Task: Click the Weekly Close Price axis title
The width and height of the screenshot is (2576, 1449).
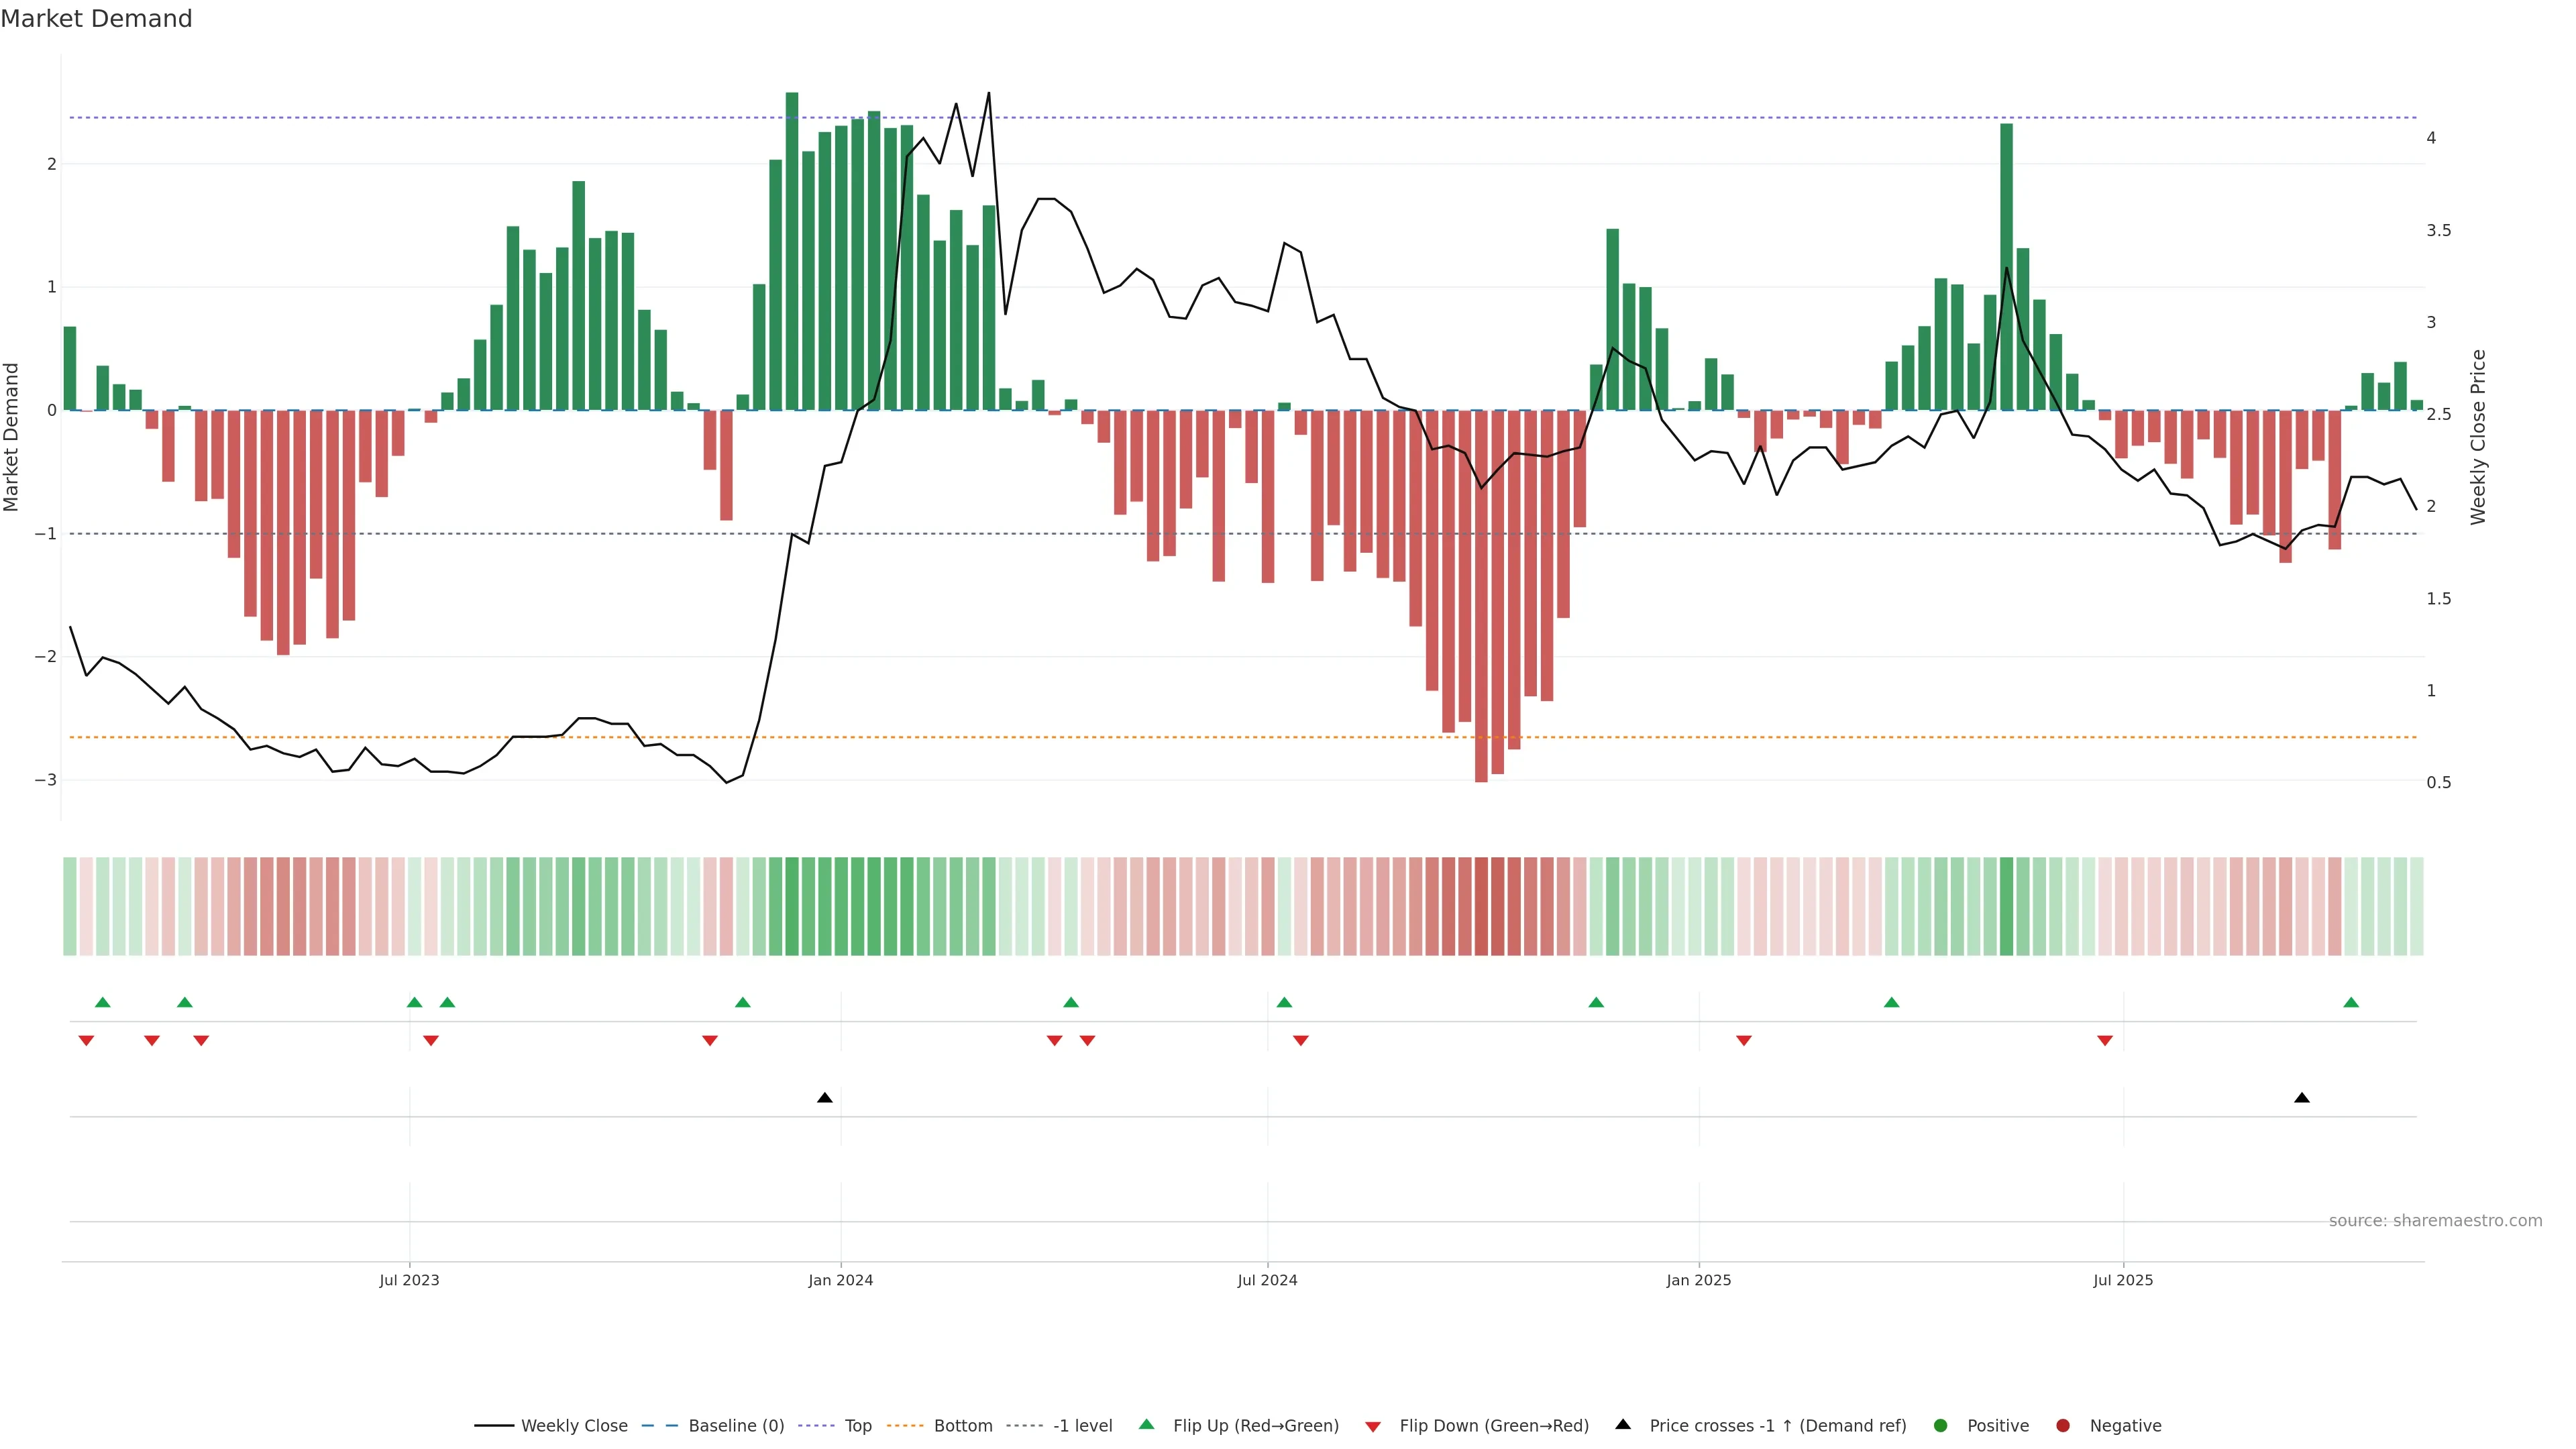Action: coord(2477,437)
